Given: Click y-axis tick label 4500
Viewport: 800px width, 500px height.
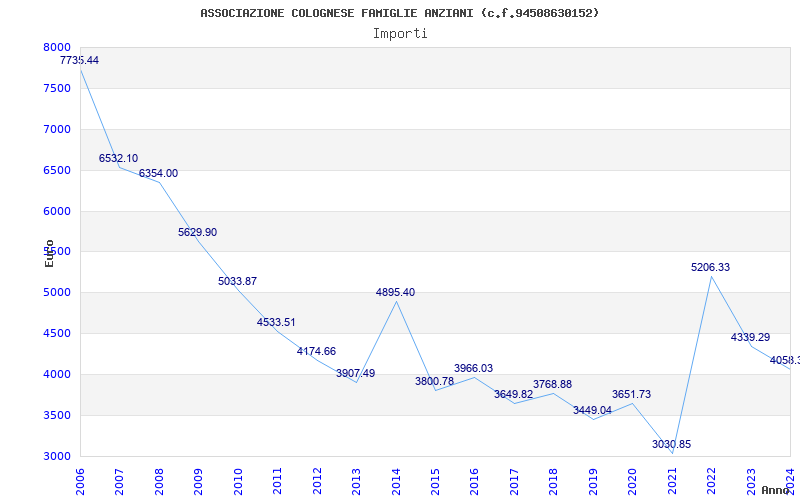Looking at the screenshot, I should pyautogui.click(x=57, y=333).
